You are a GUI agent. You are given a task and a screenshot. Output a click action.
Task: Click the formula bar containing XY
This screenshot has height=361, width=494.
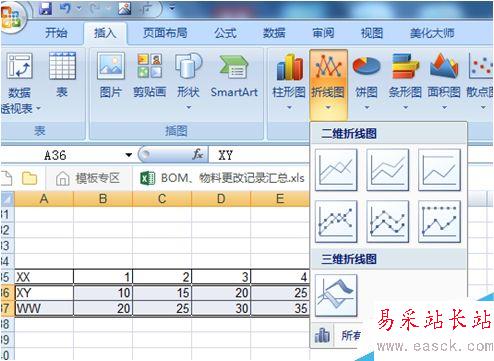coord(259,155)
